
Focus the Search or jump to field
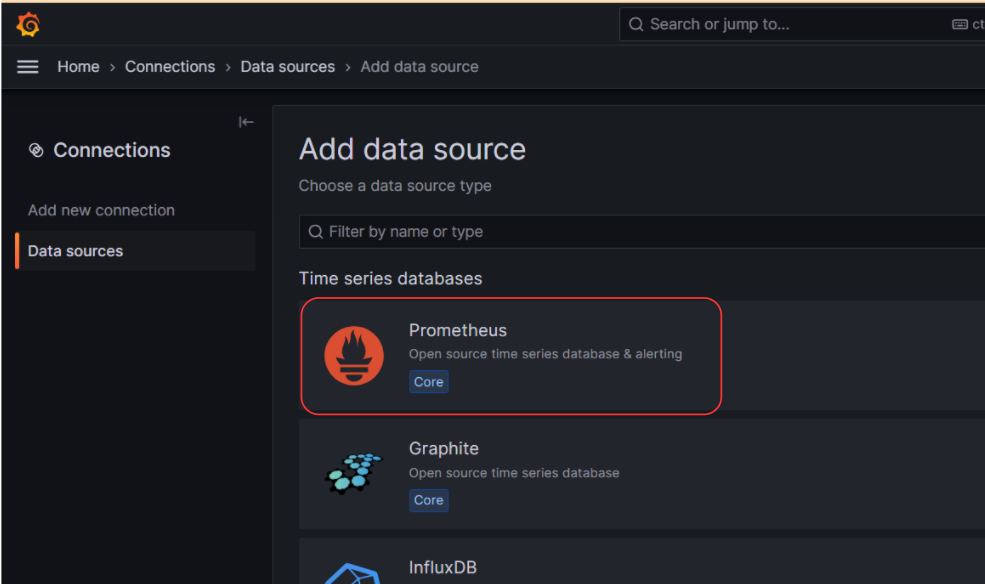802,24
